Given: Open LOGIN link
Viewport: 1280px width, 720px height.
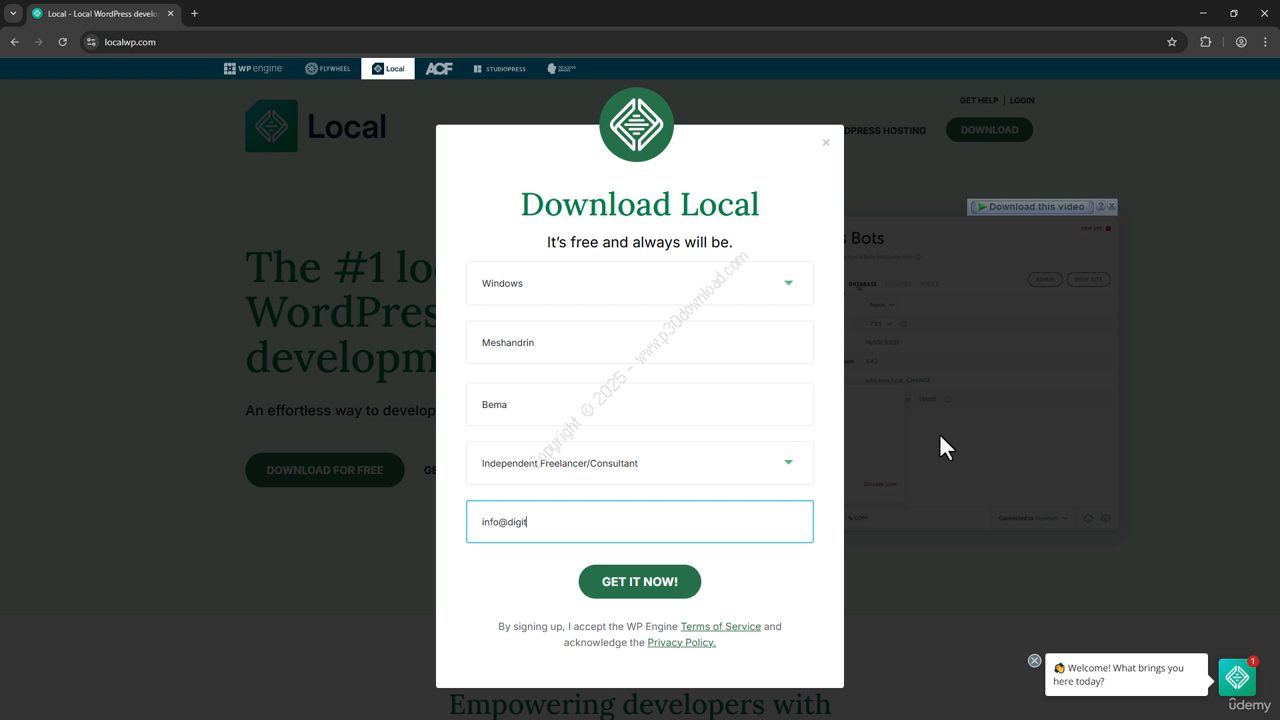Looking at the screenshot, I should coord(1022,100).
